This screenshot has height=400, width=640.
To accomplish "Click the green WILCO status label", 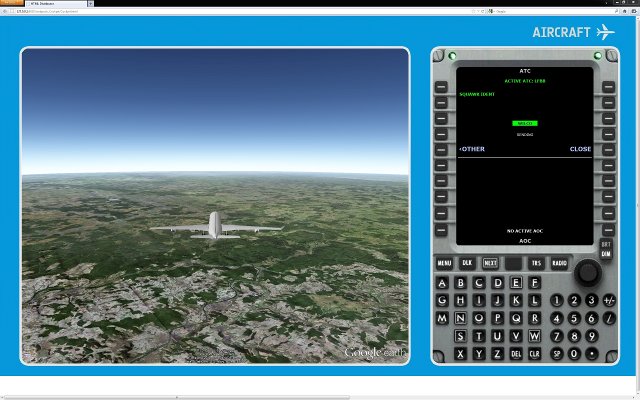I will [x=525, y=123].
